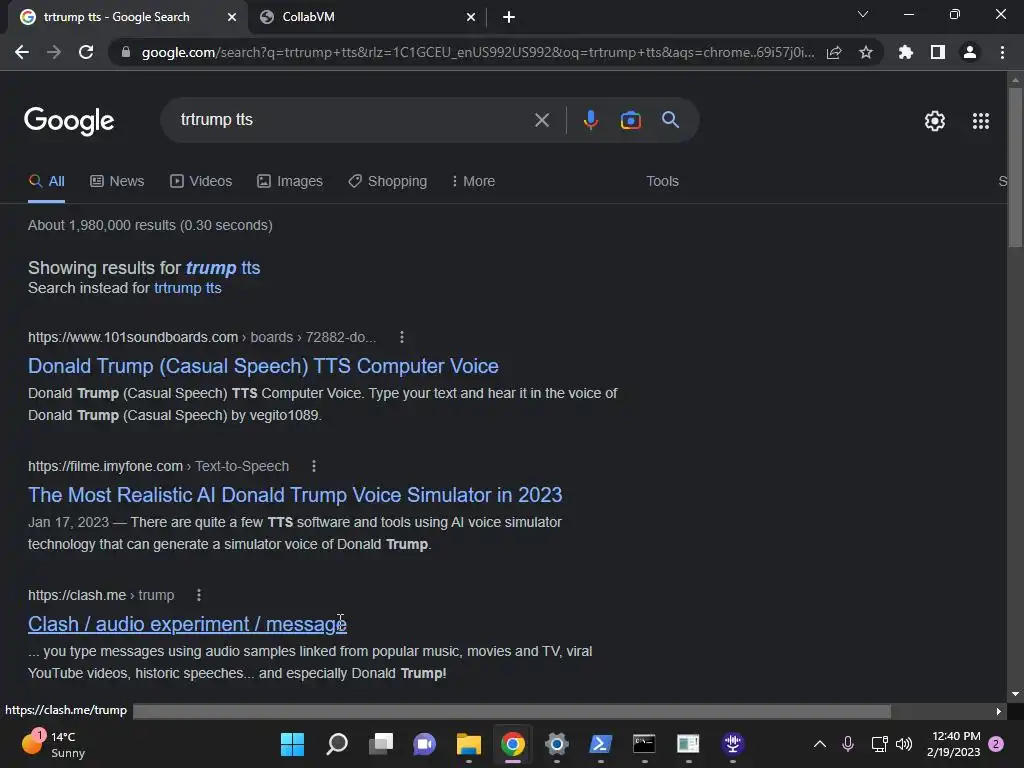Open Task View on the taskbar
Image resolution: width=1024 pixels, height=768 pixels.
(x=381, y=744)
